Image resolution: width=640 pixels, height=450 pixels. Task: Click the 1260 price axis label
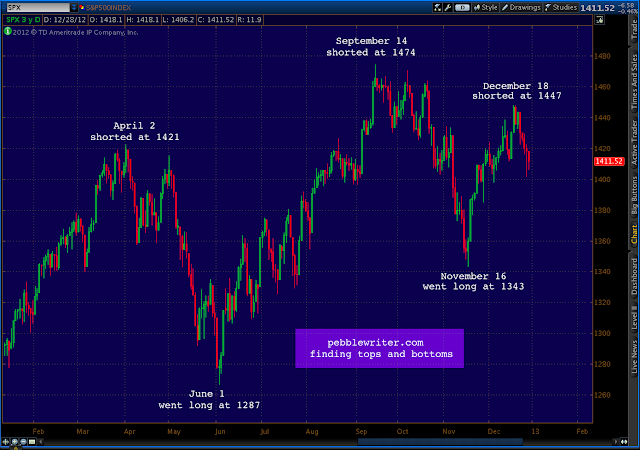pos(602,395)
